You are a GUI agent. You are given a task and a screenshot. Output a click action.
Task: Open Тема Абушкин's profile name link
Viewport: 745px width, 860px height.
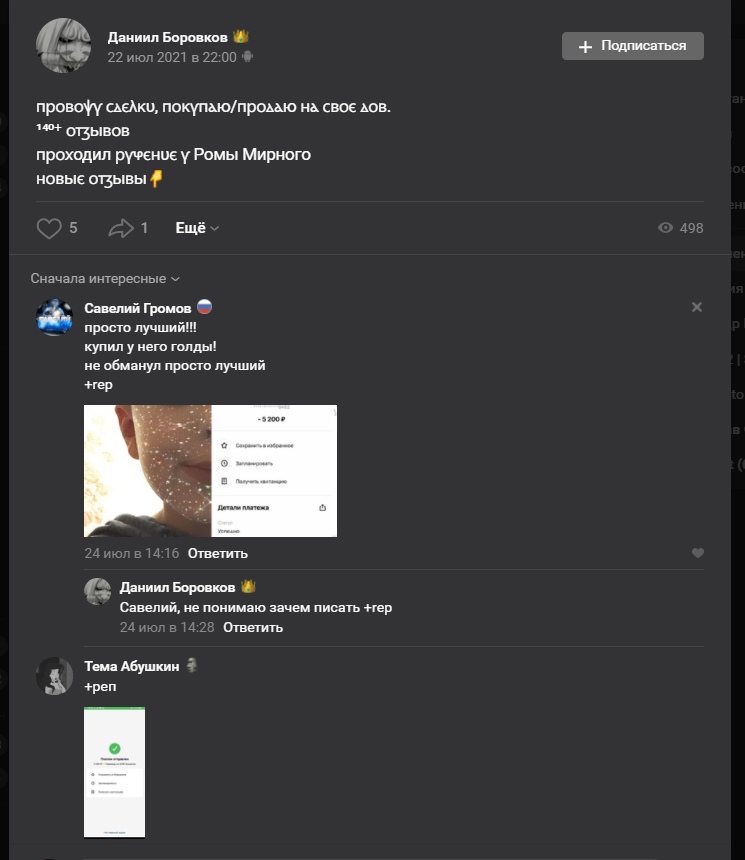(x=130, y=666)
